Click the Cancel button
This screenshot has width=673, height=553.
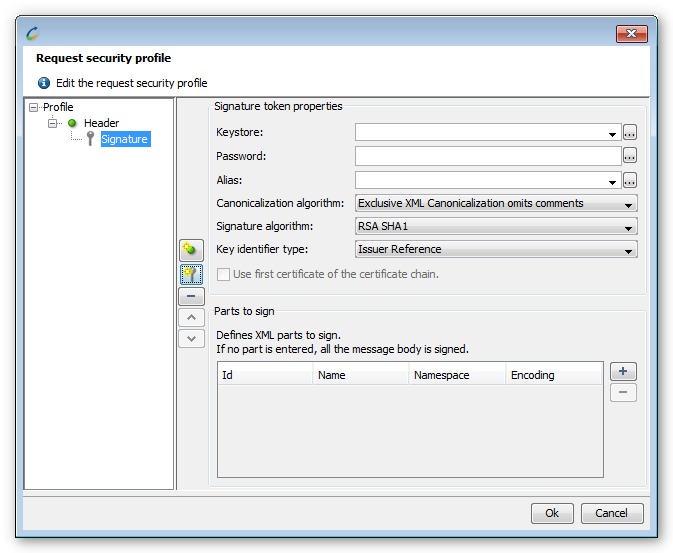tap(612, 513)
